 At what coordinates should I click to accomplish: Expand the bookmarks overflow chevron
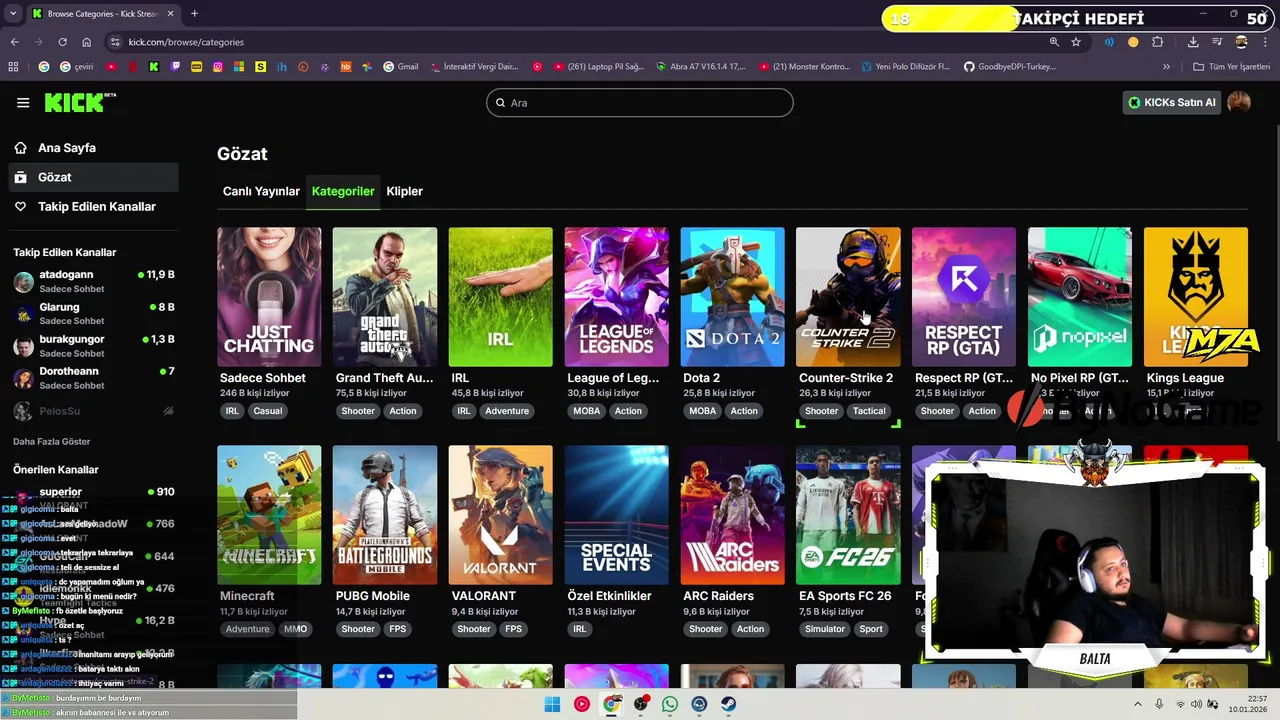click(x=1166, y=67)
